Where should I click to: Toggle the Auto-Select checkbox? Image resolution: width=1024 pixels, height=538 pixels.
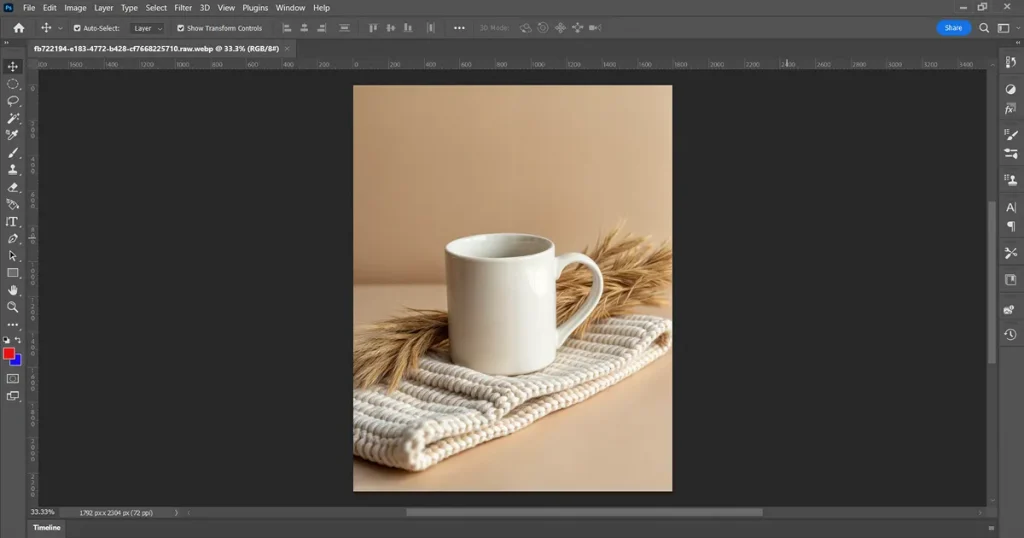(x=77, y=28)
